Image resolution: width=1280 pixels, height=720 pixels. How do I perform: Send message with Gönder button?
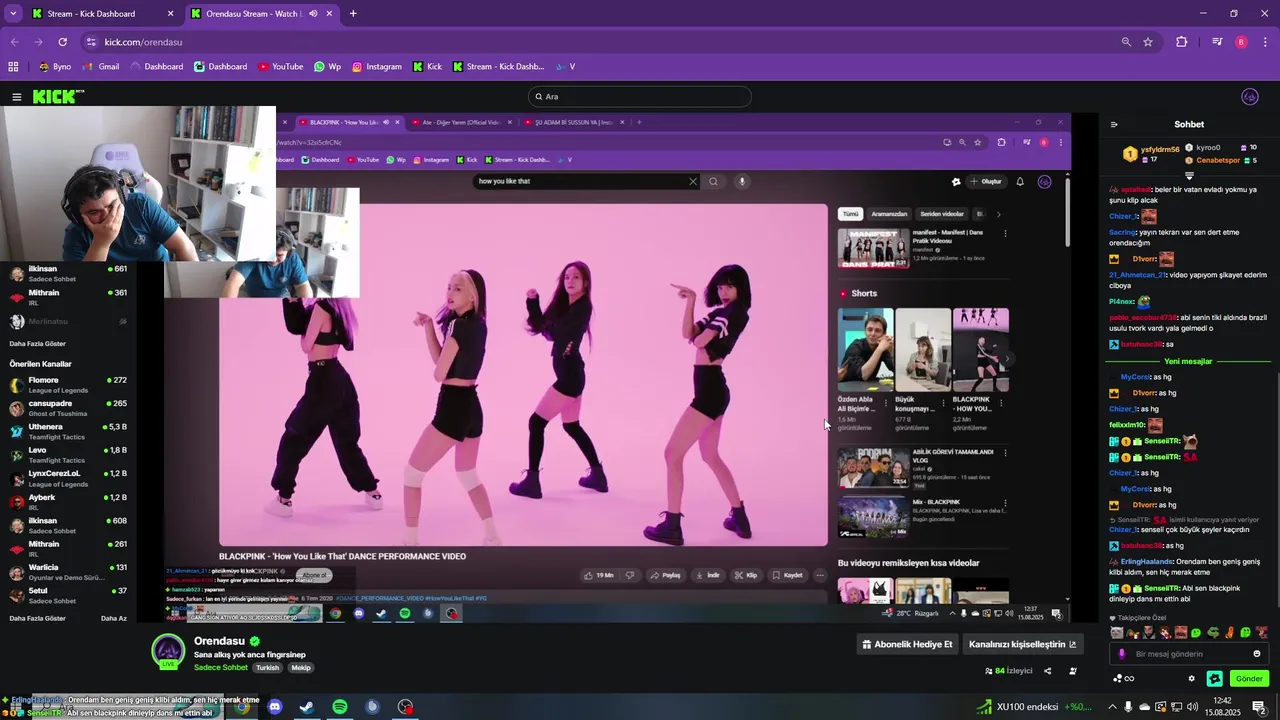1249,678
